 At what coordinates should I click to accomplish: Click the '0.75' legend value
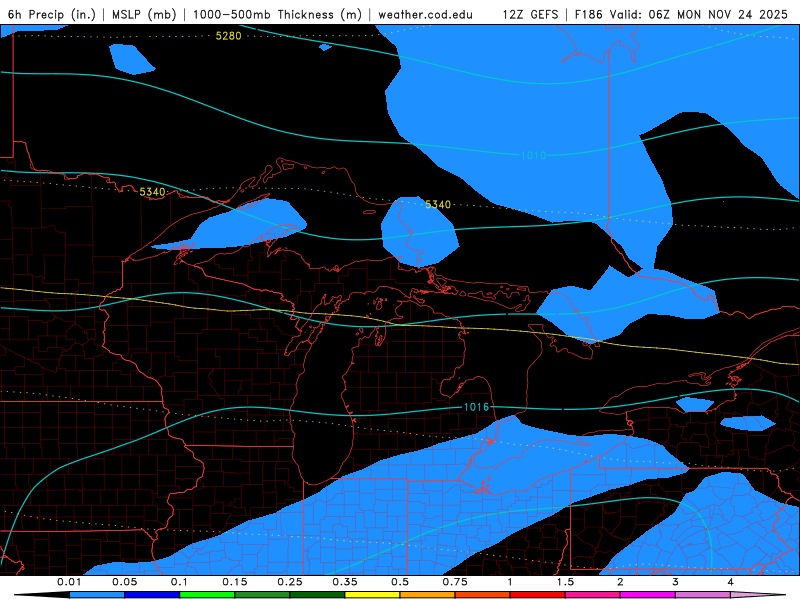pos(455,582)
